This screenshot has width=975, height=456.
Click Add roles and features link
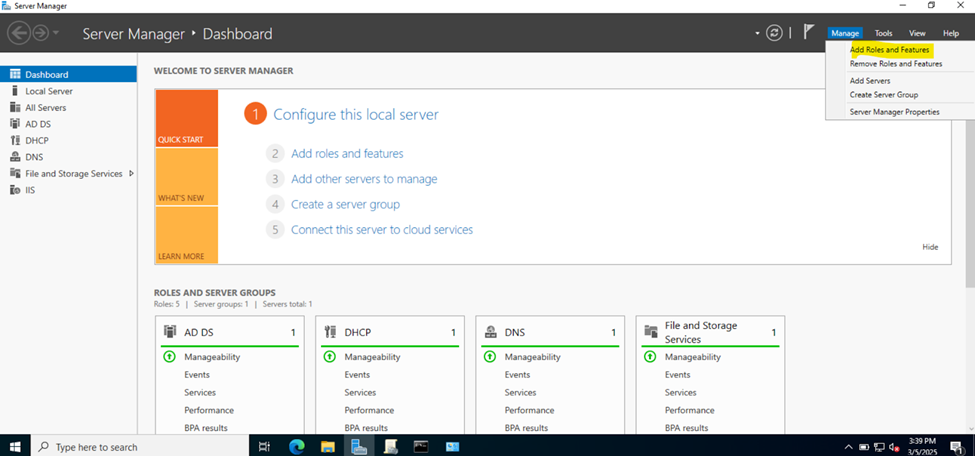tap(347, 154)
